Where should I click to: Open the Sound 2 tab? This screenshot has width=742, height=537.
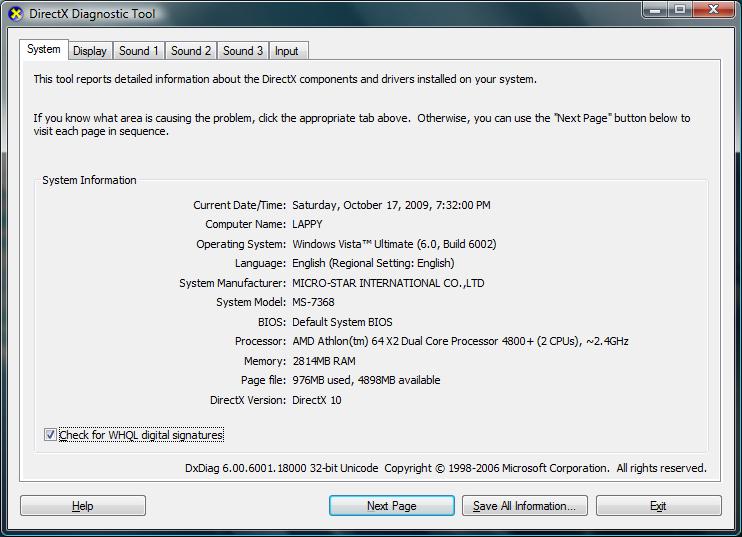point(191,51)
